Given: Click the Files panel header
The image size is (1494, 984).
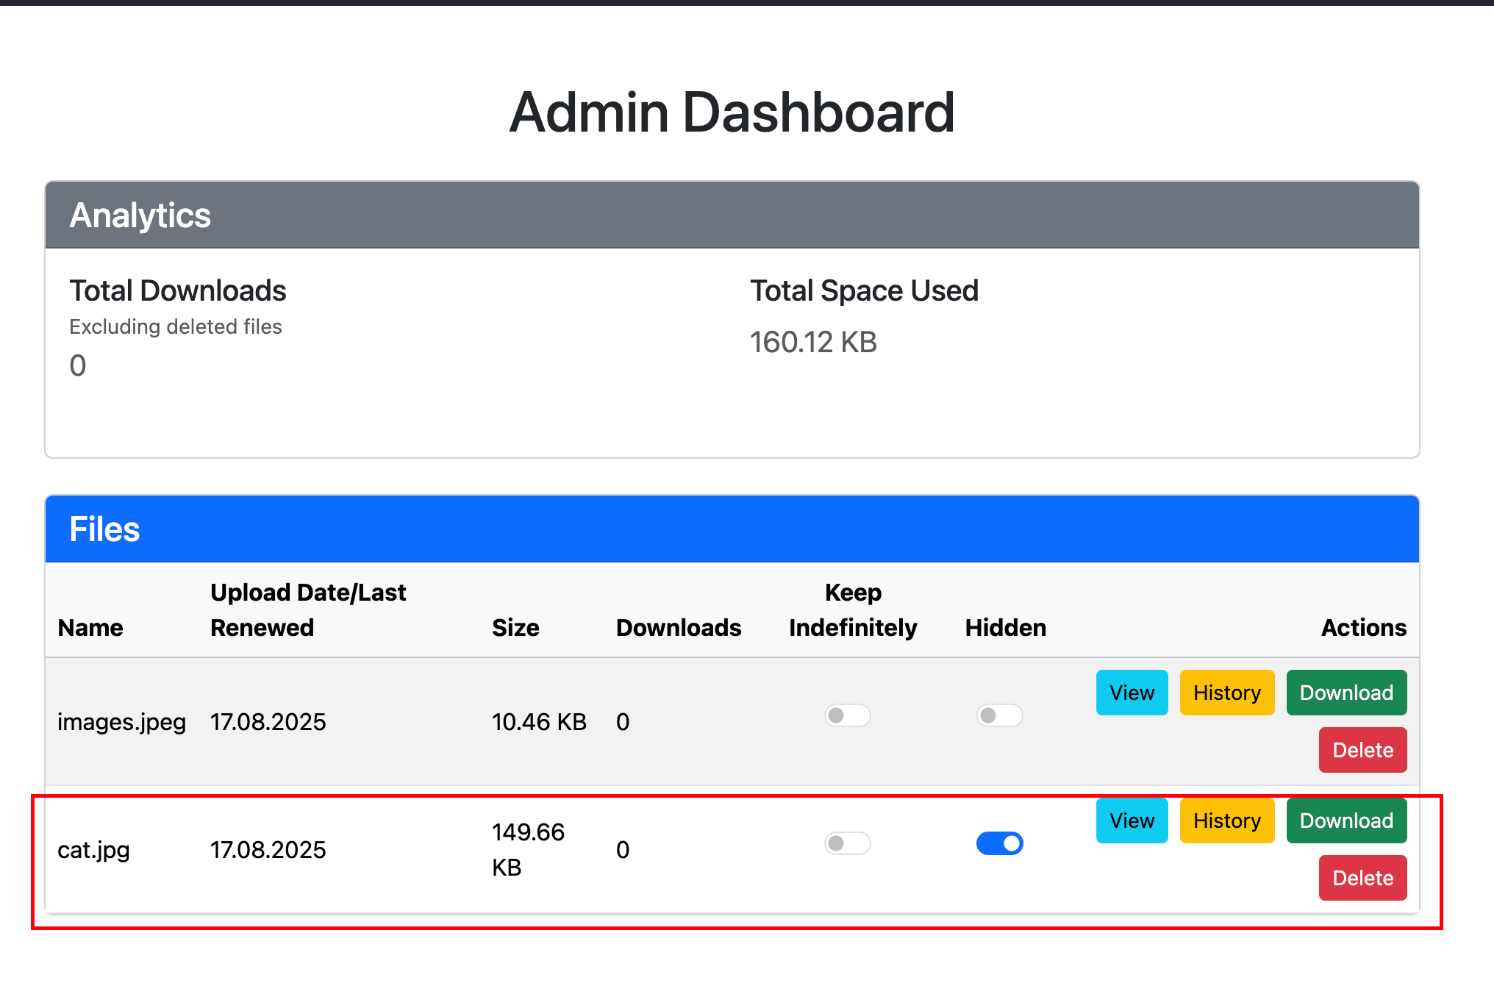Looking at the screenshot, I should 732,529.
